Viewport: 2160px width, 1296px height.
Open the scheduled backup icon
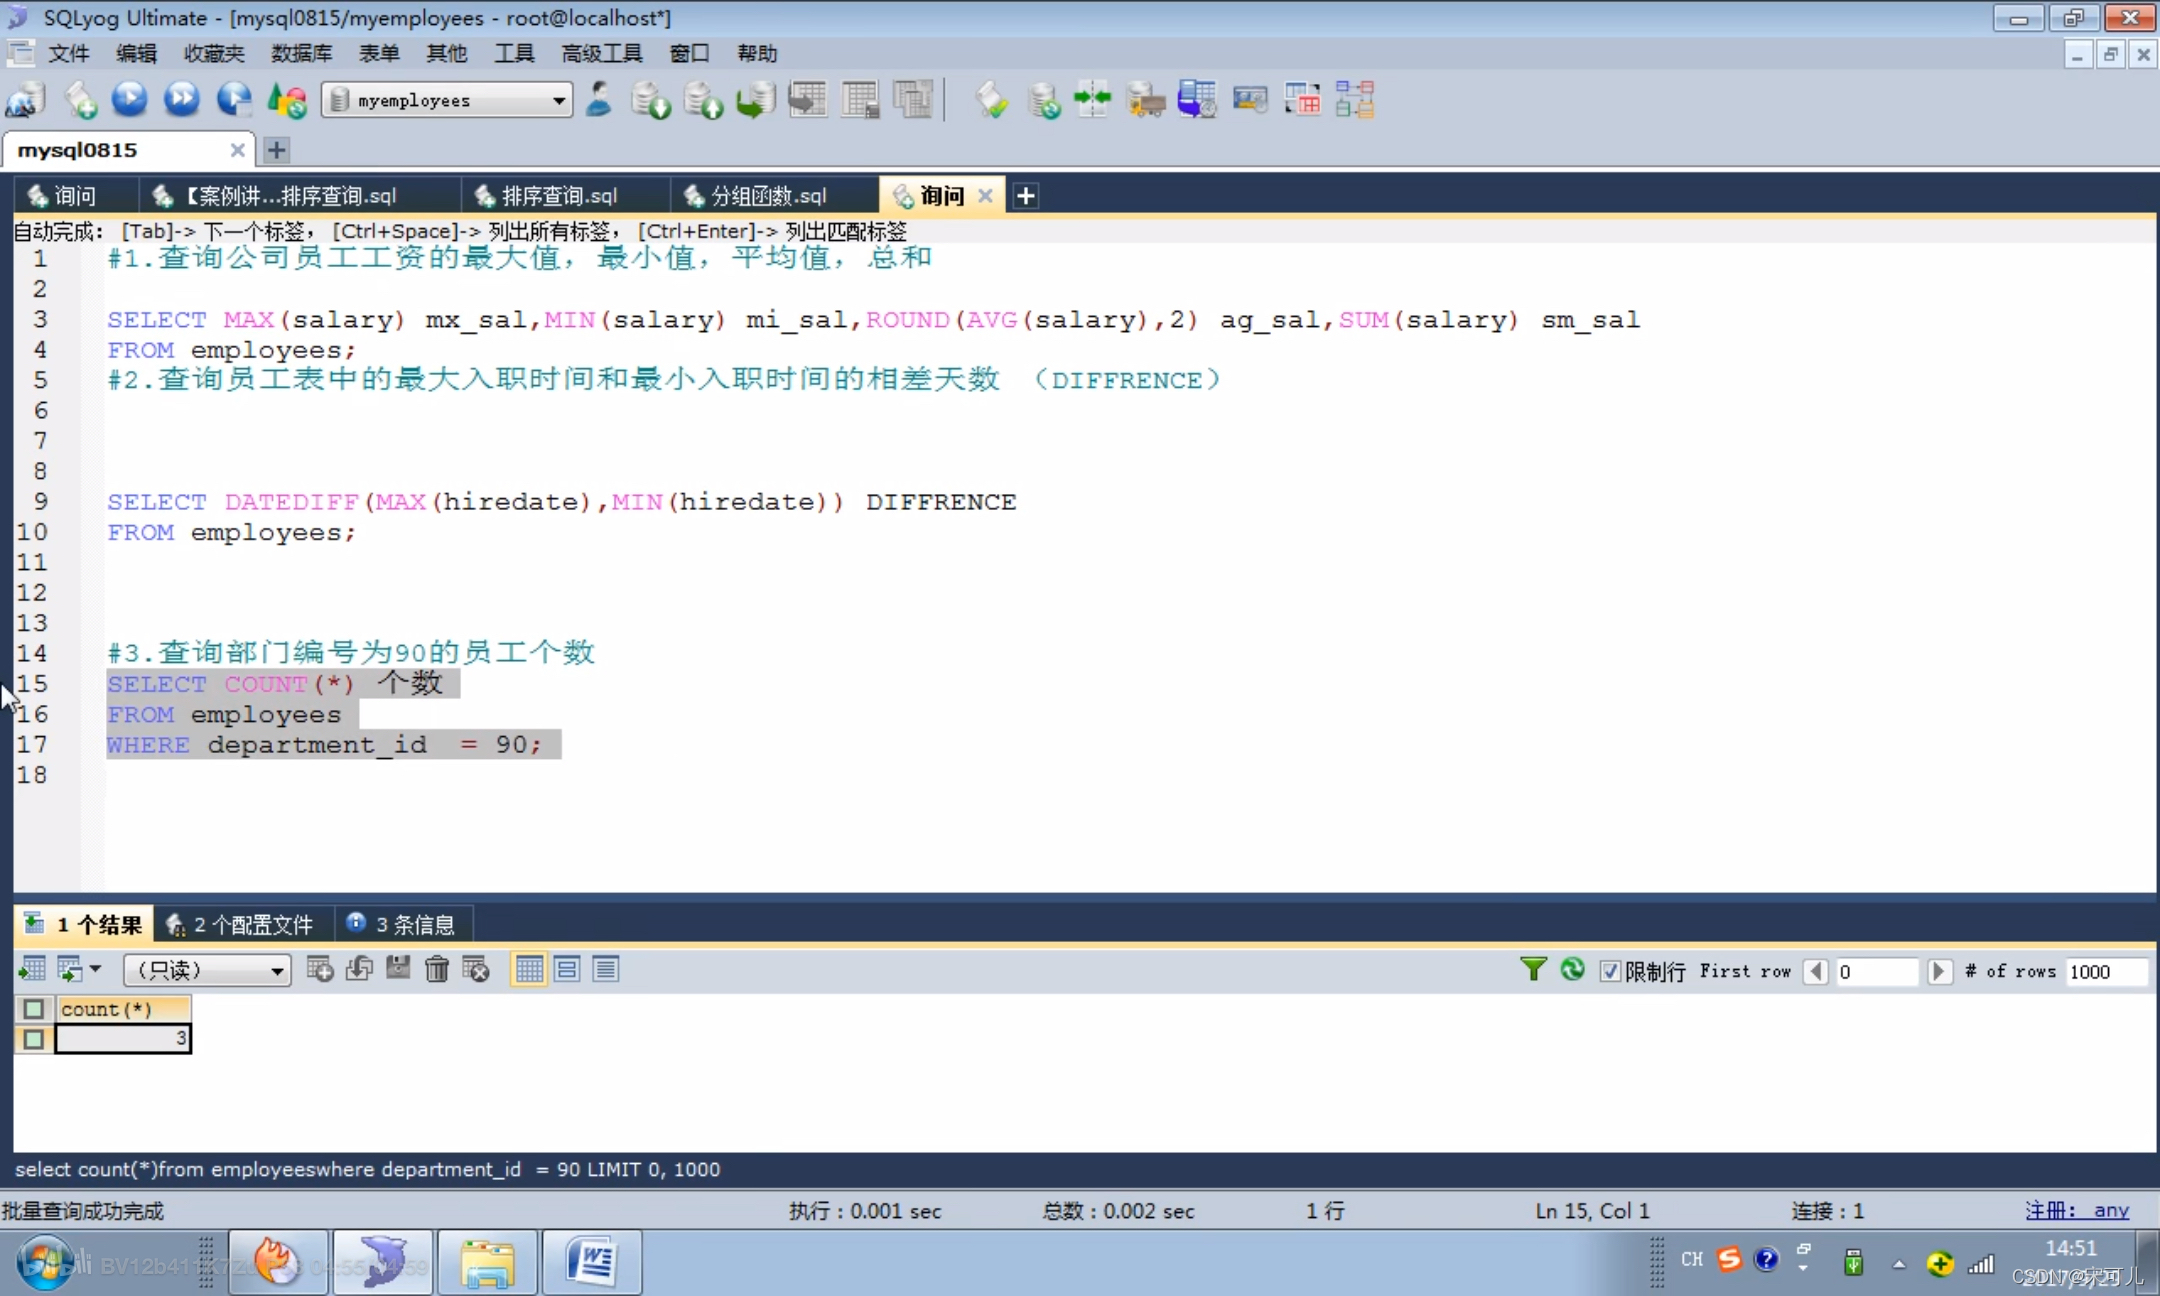tap(1197, 100)
